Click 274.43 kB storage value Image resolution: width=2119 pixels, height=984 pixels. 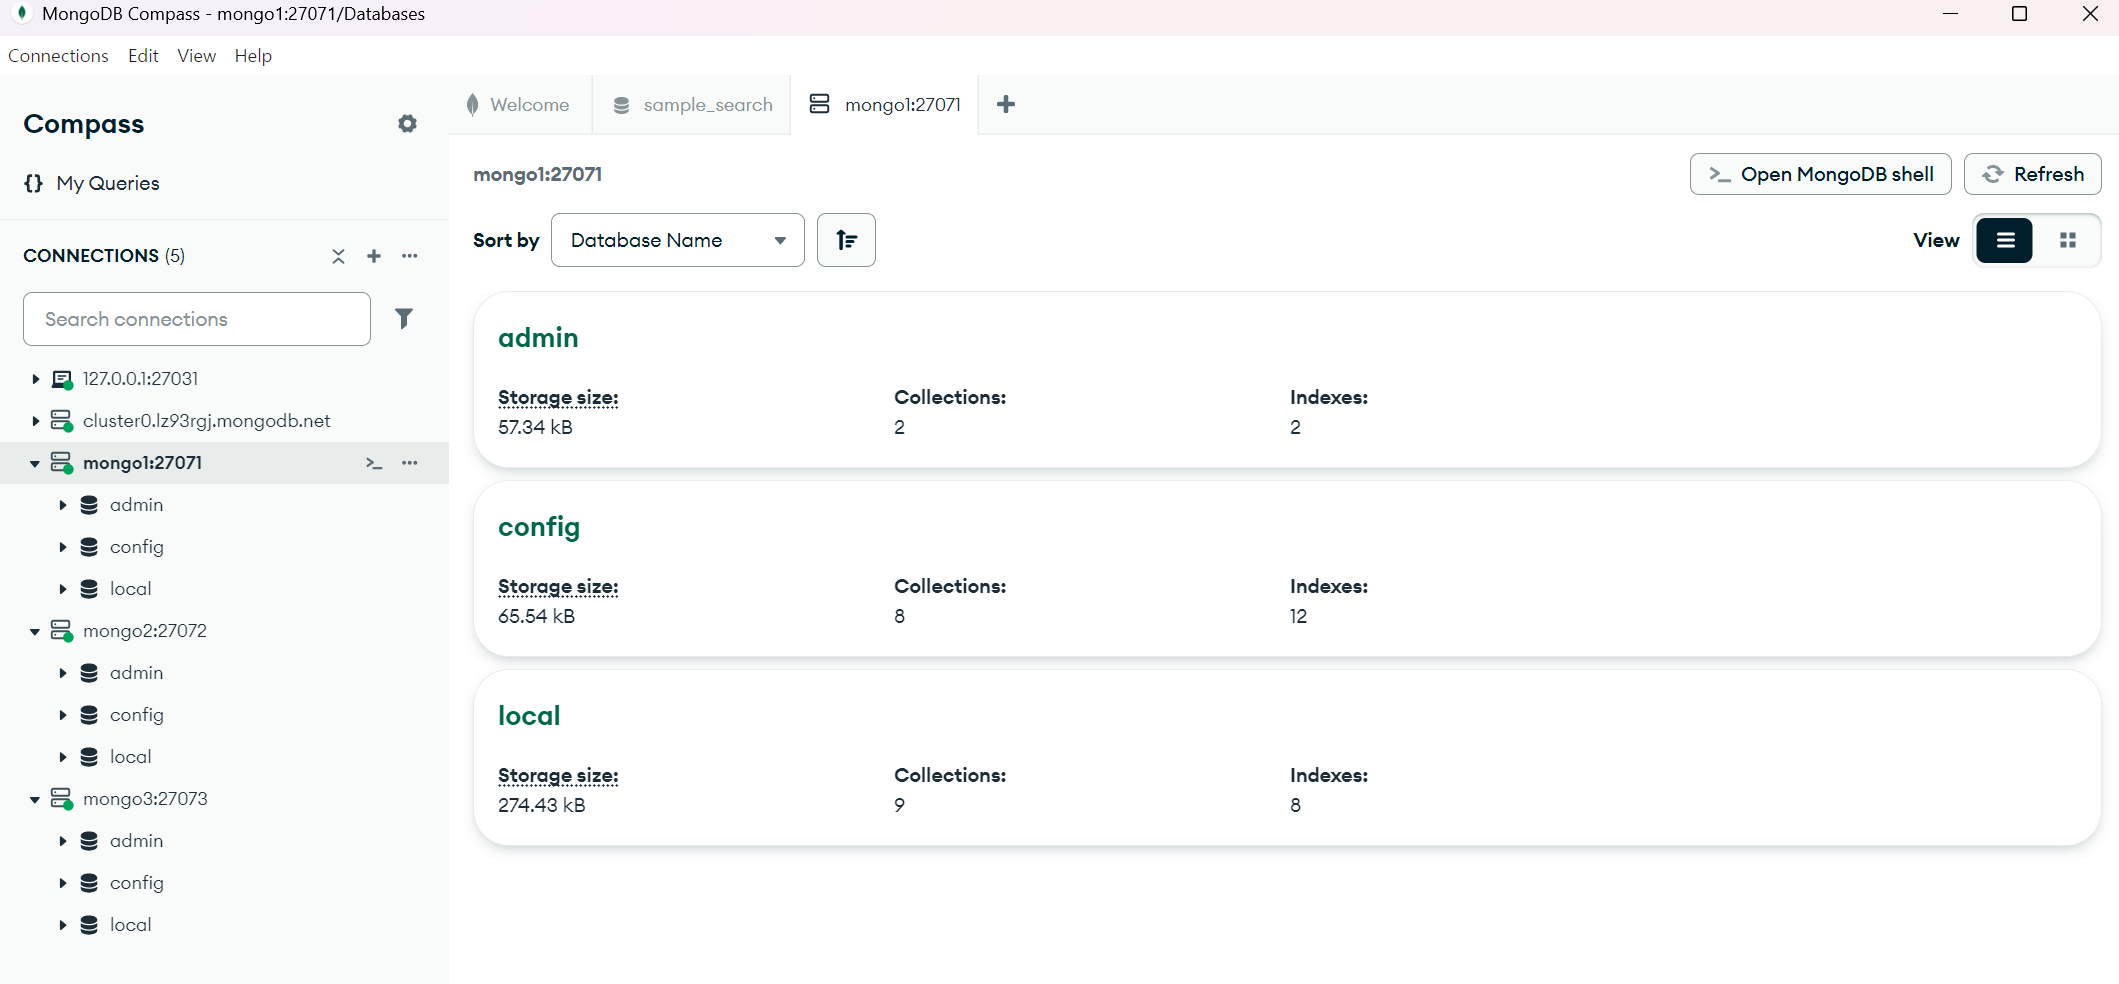click(x=542, y=805)
